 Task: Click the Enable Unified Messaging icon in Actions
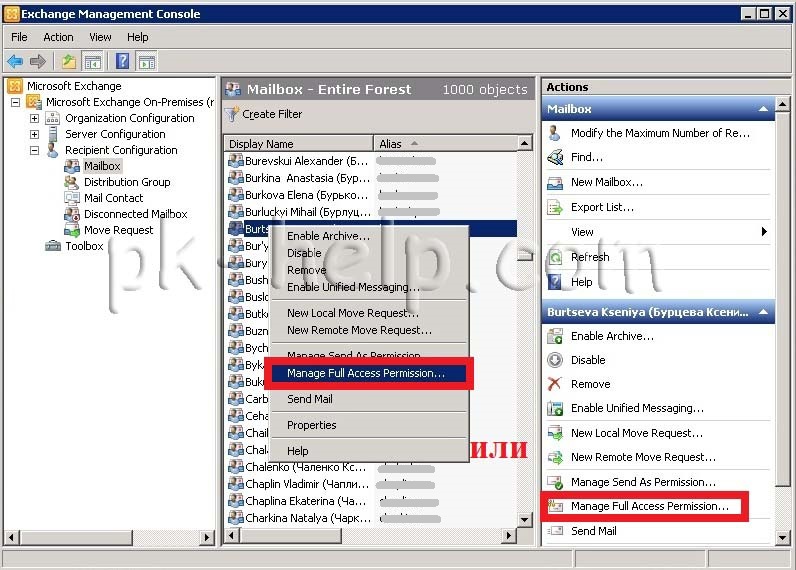click(555, 408)
